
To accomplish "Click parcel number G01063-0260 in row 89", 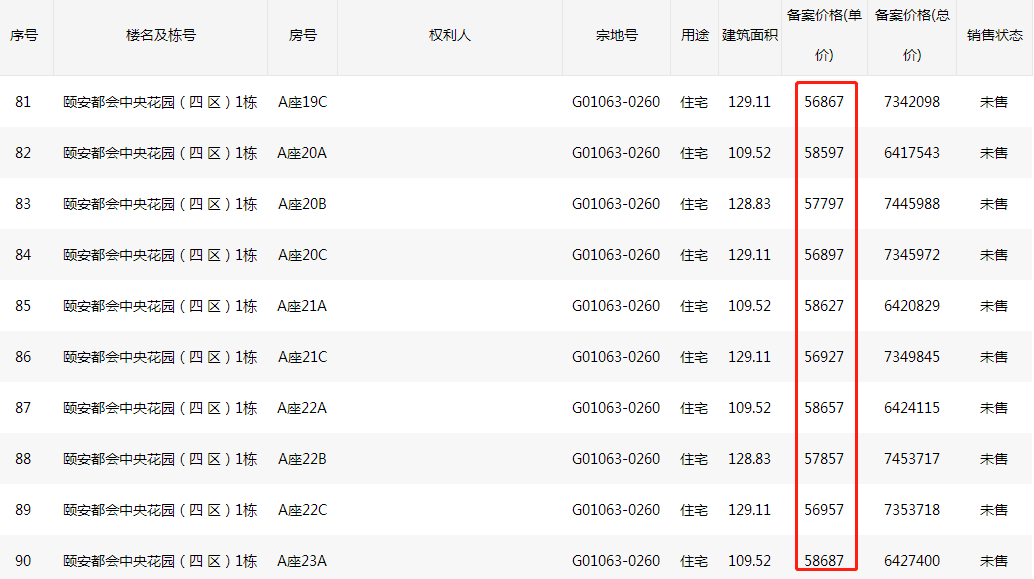I will click(x=616, y=510).
